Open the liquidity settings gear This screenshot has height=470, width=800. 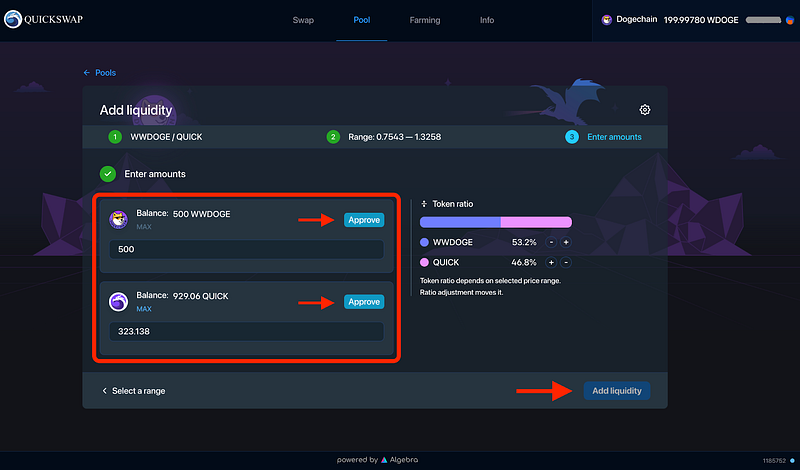pos(645,110)
